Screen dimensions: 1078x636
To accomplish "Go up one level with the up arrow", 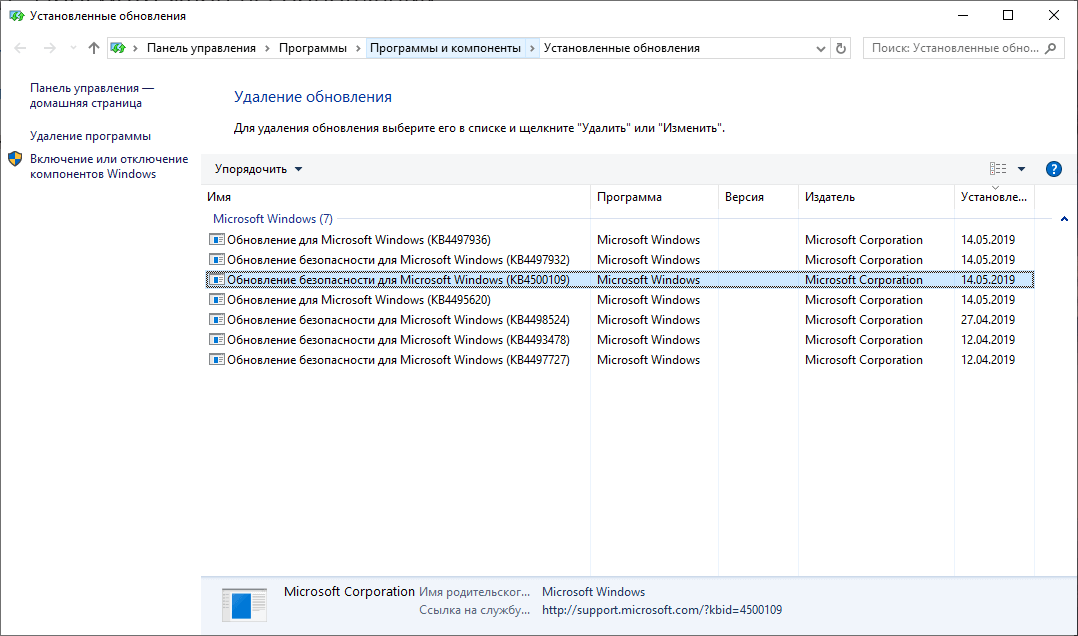I will (x=93, y=47).
